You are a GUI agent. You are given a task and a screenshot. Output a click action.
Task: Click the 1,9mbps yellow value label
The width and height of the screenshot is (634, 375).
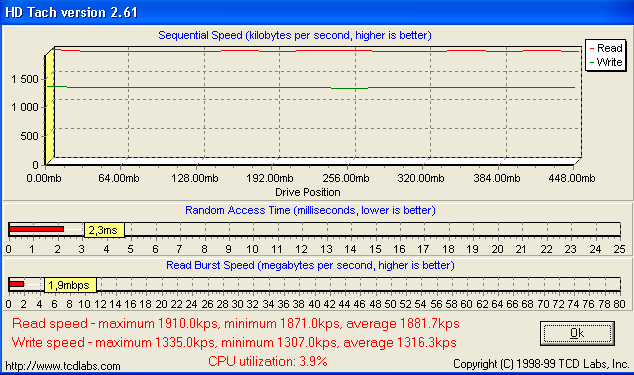(x=70, y=285)
